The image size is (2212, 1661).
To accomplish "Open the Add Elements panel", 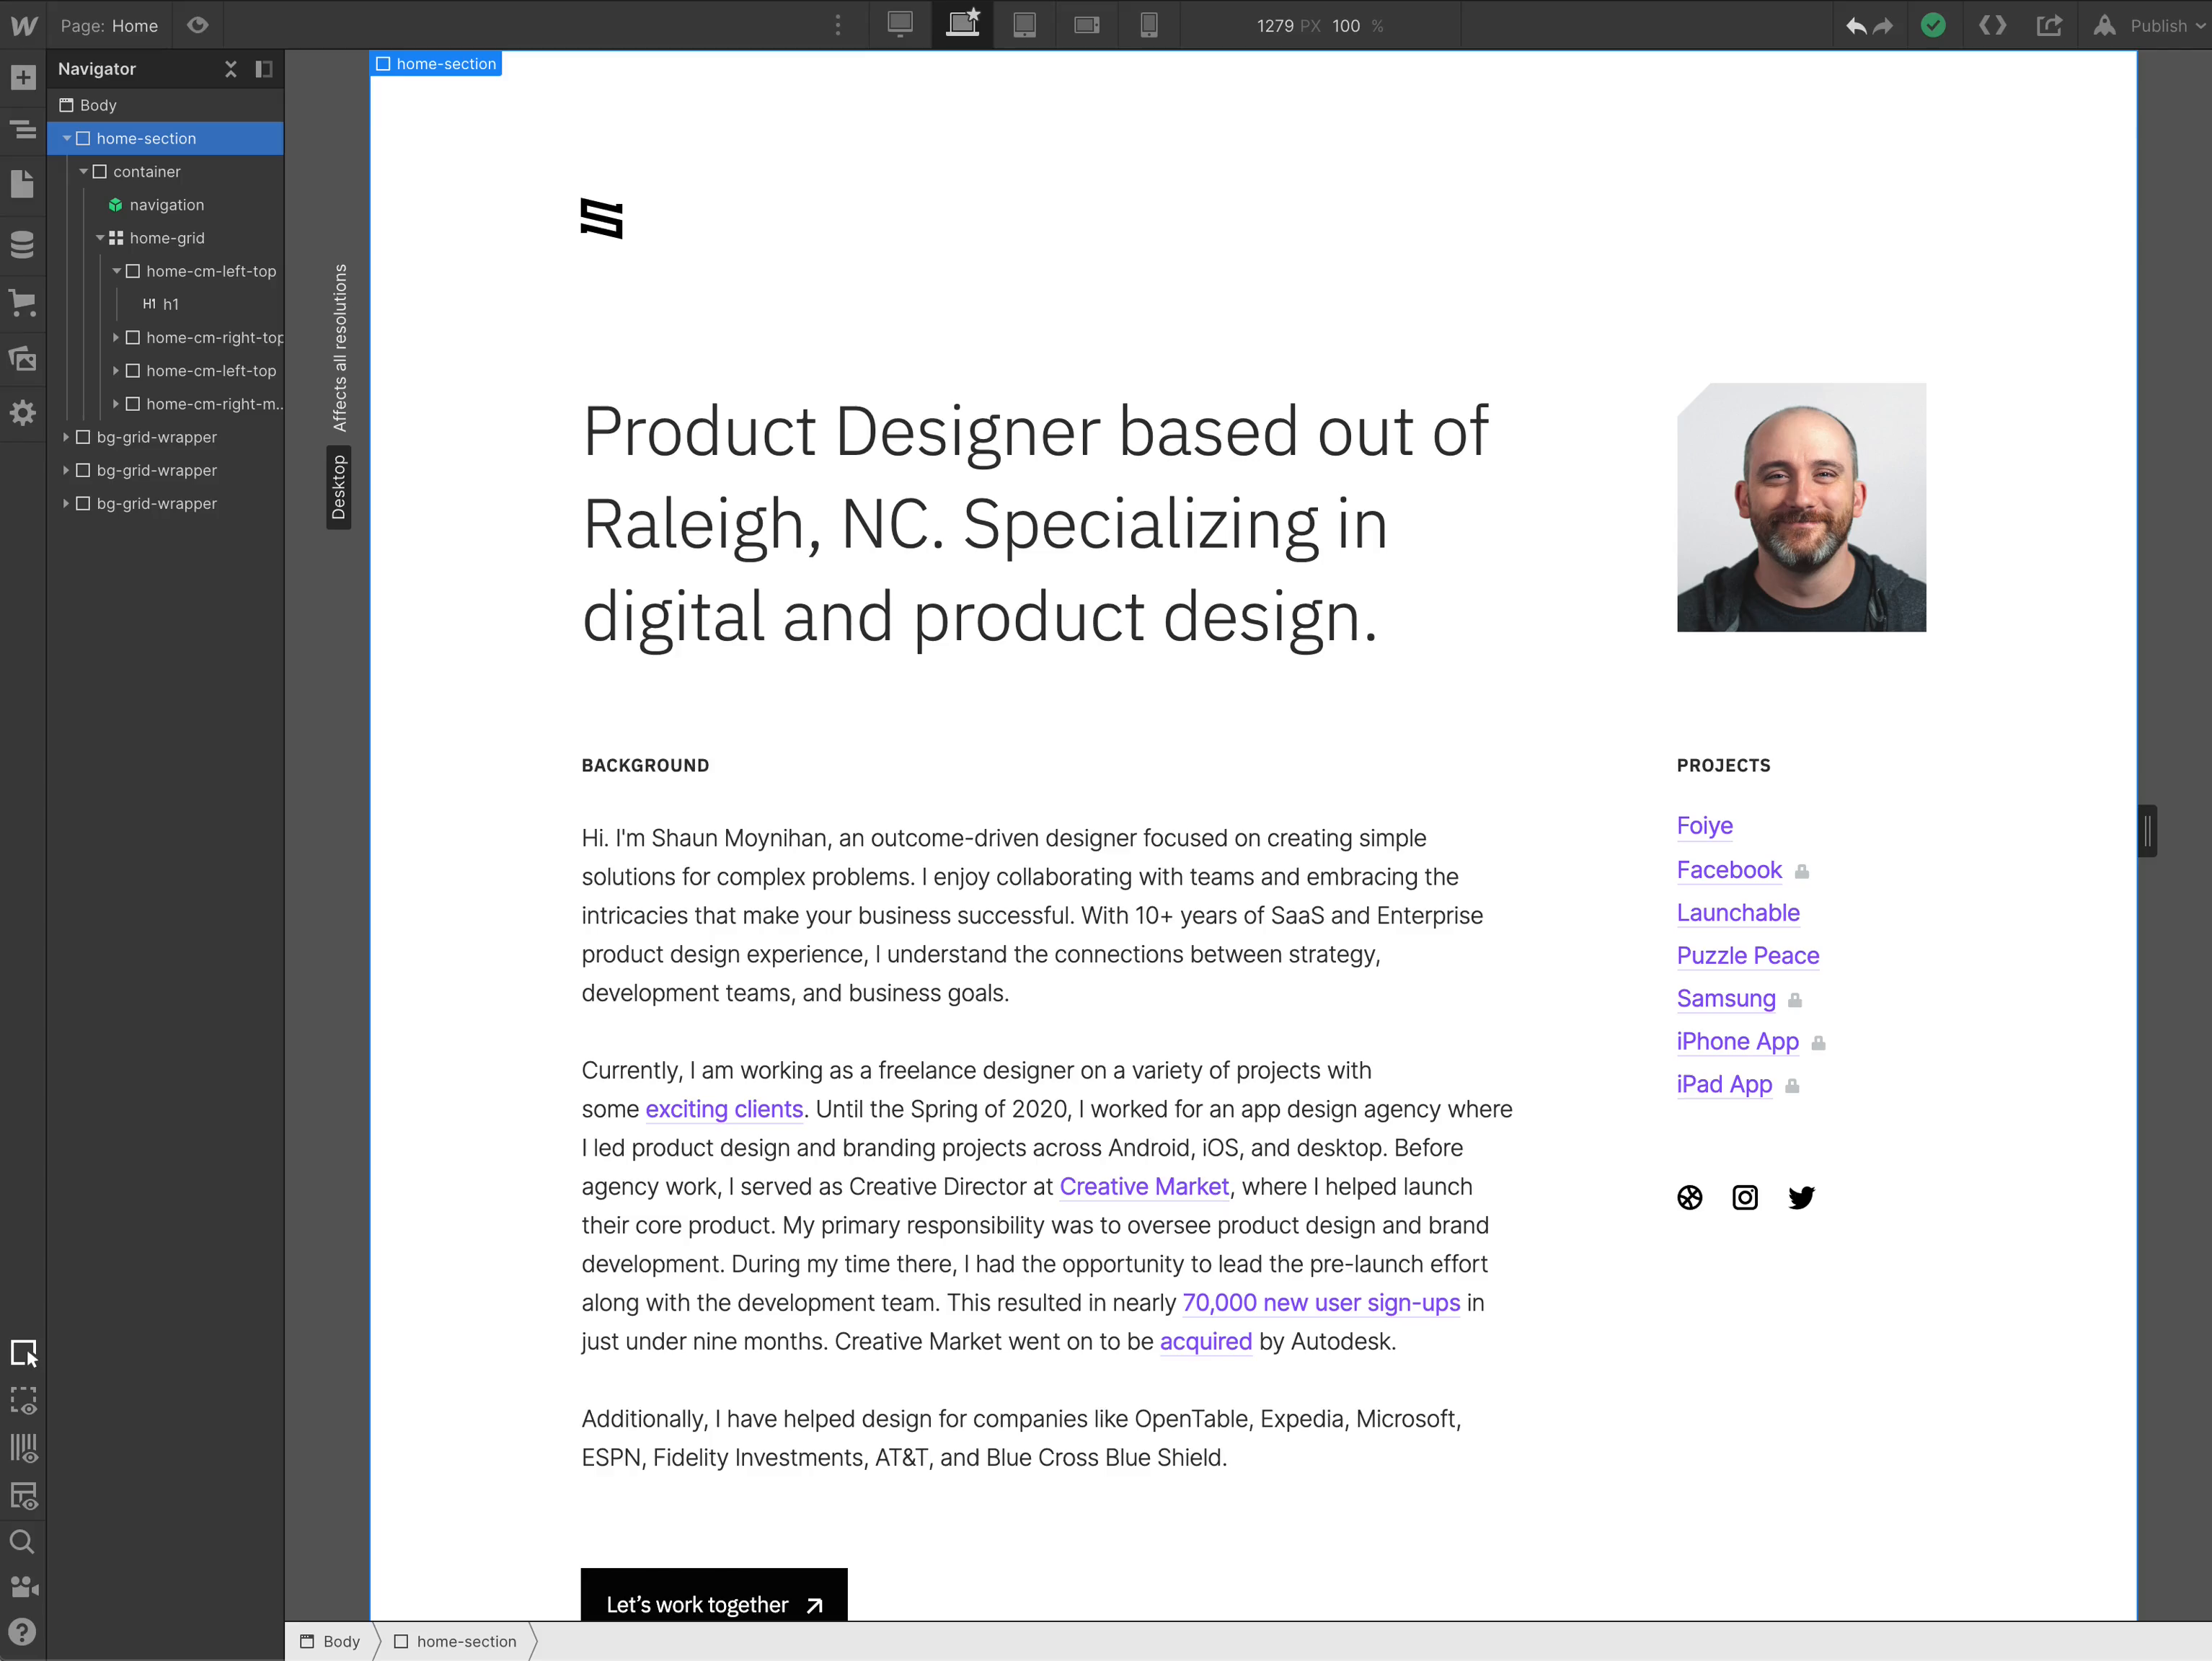I will click(23, 78).
